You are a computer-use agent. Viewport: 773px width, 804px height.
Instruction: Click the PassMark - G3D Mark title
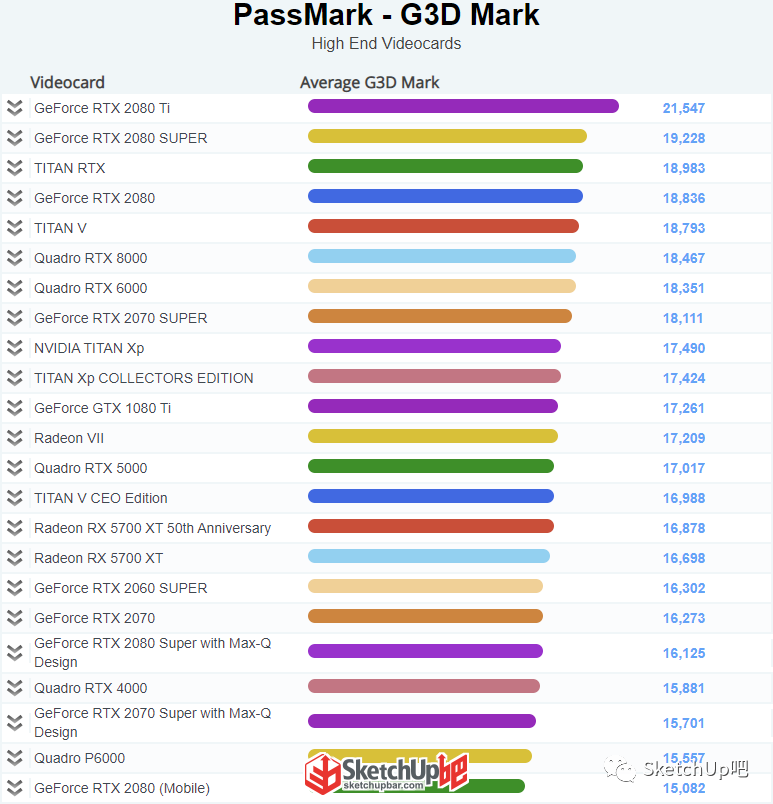386,14
